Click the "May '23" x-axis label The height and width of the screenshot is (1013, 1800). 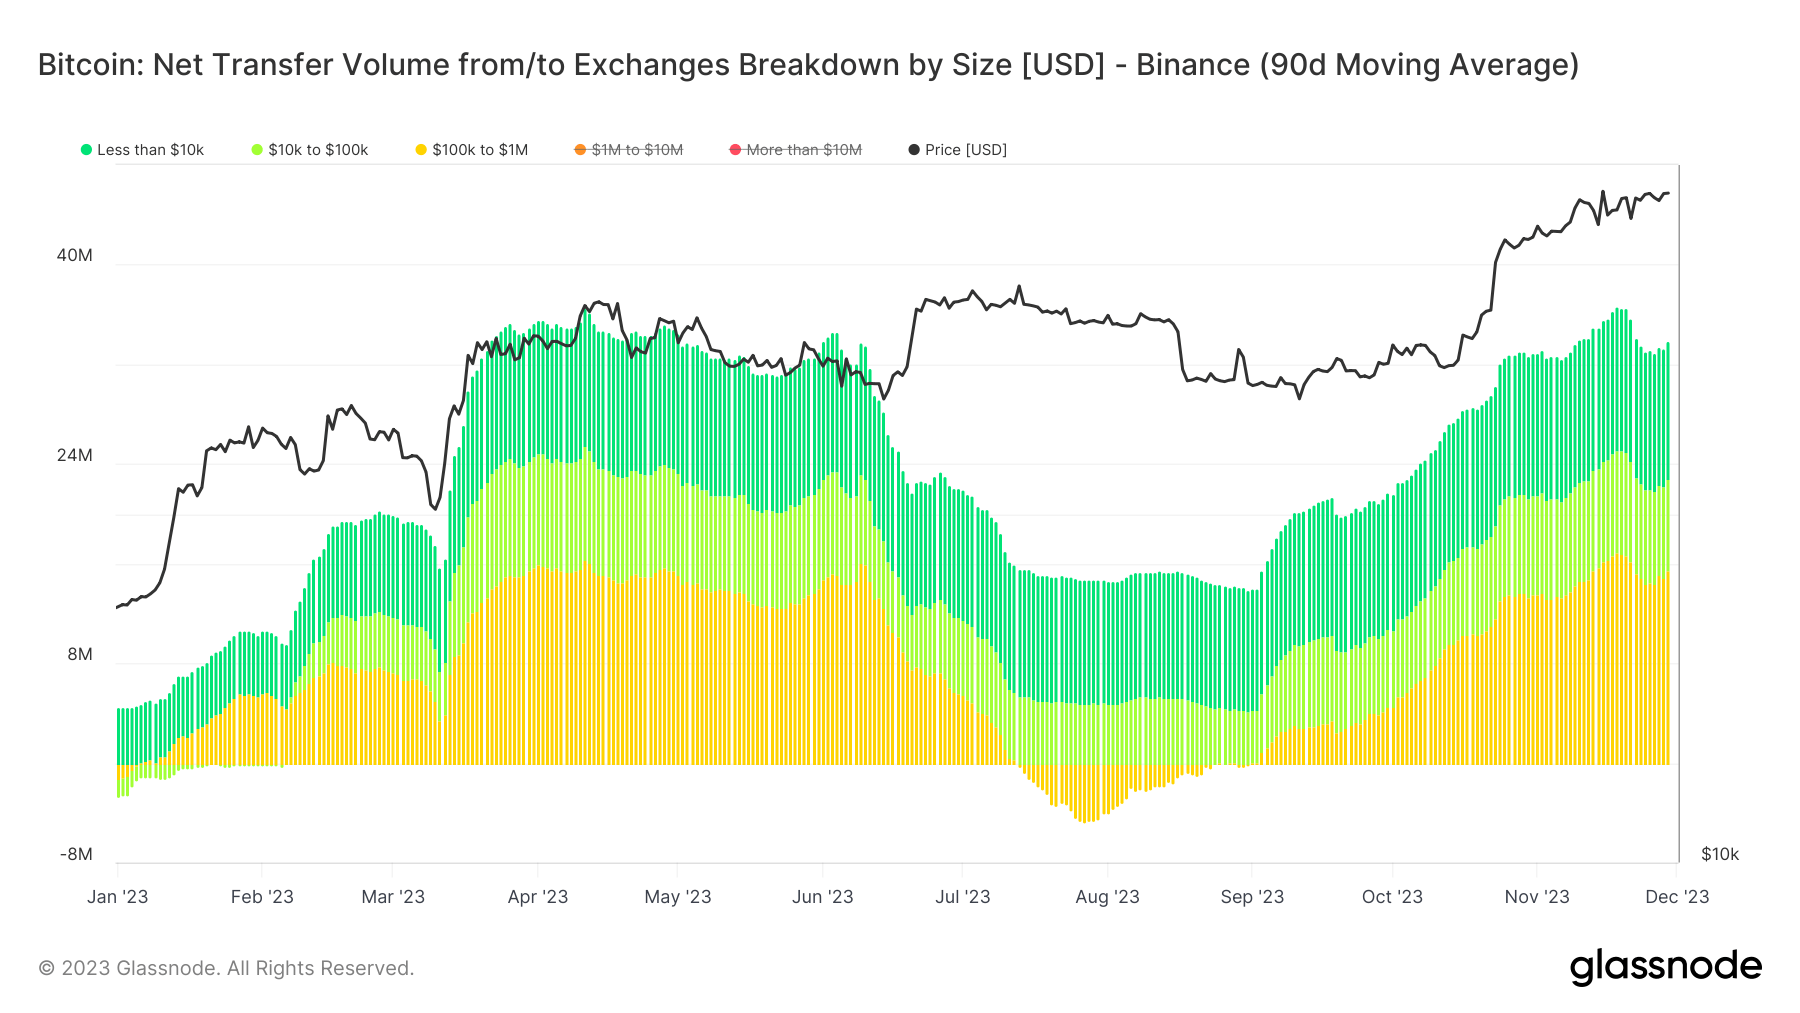click(x=678, y=897)
